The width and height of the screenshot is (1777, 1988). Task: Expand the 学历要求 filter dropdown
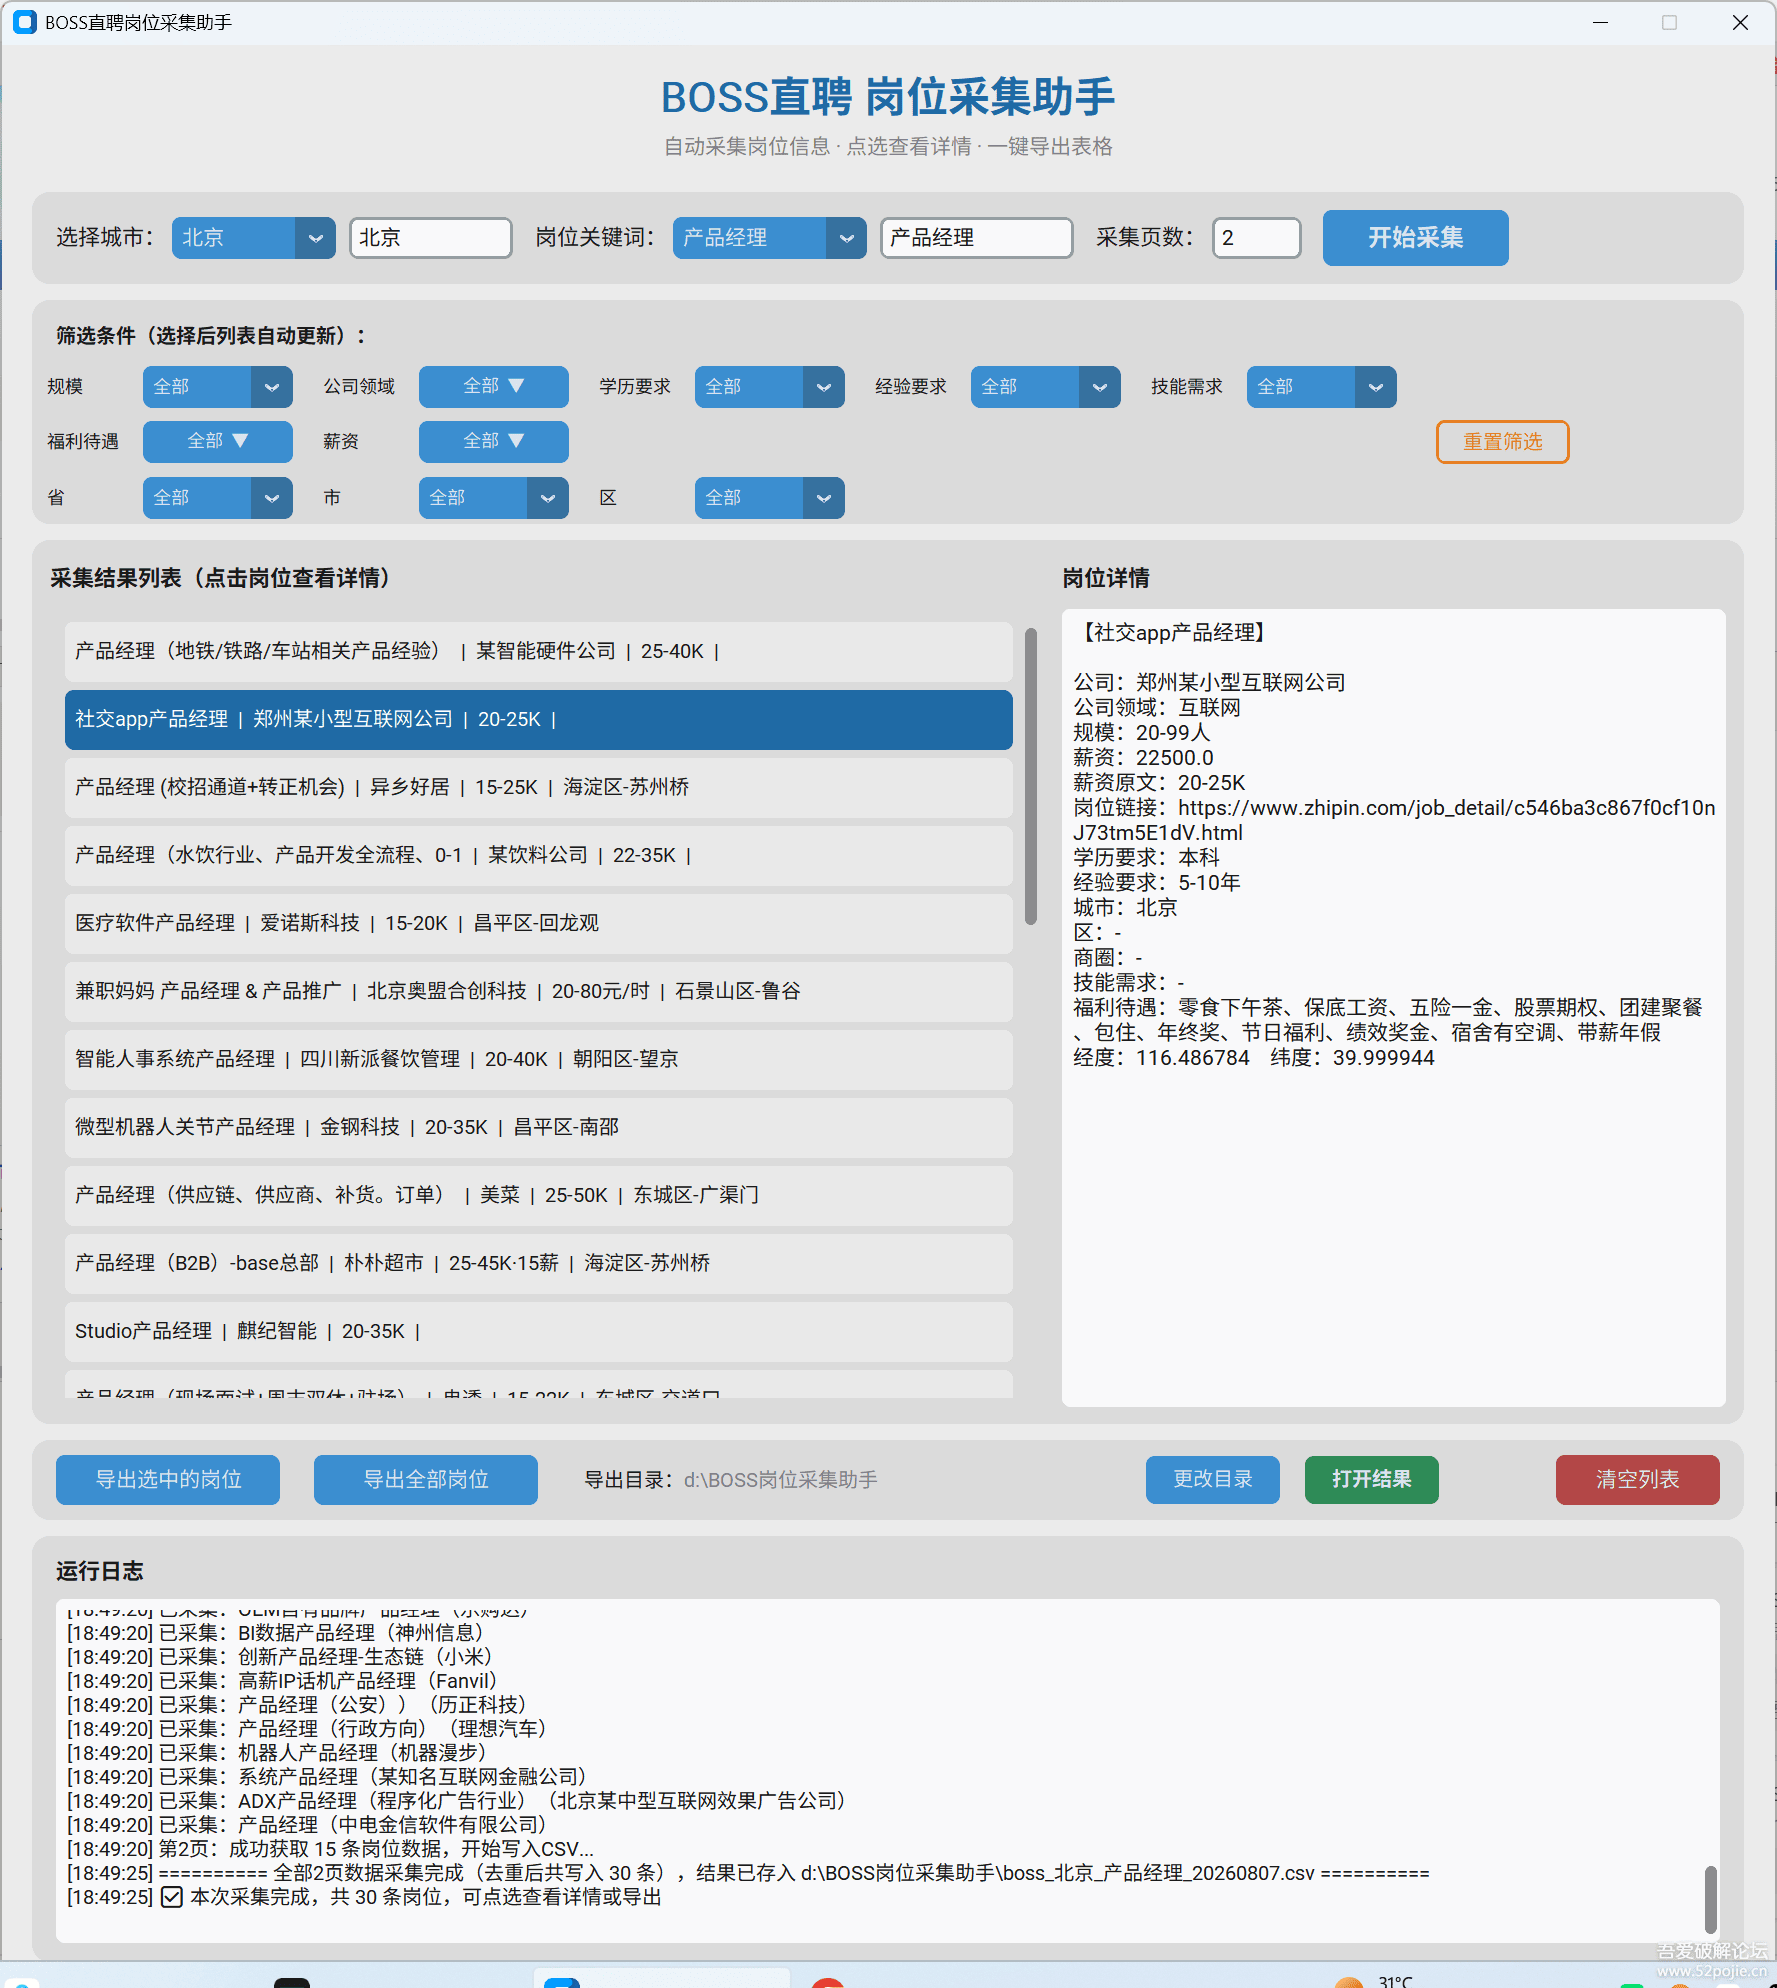(x=769, y=387)
